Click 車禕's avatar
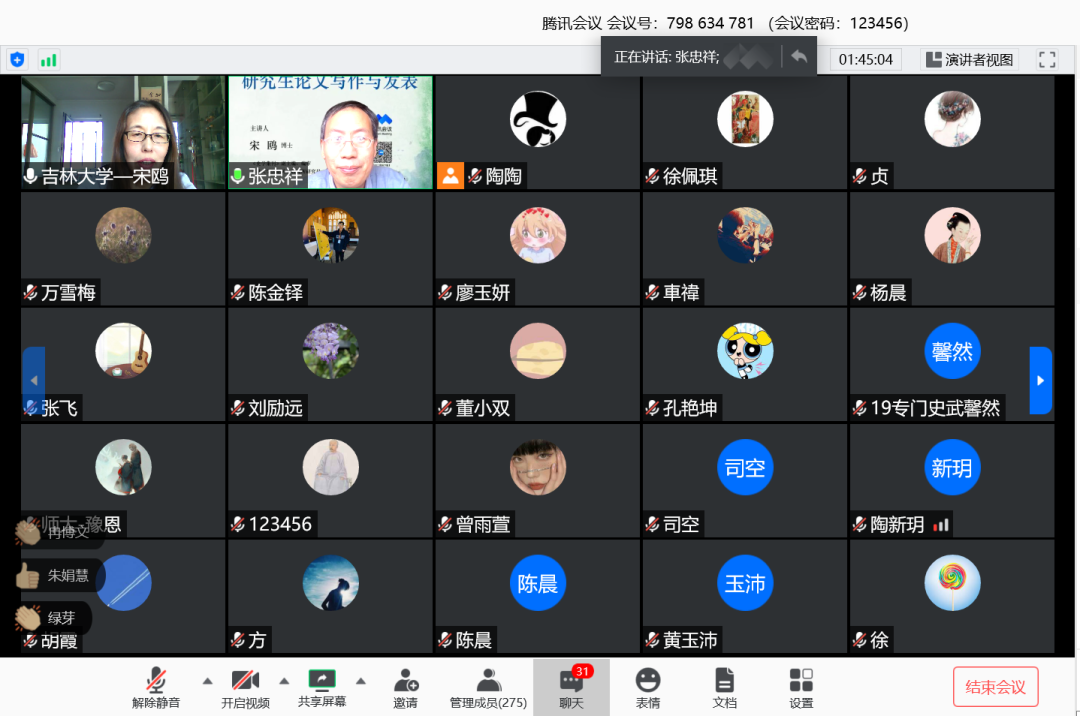Image resolution: width=1080 pixels, height=716 pixels. 745,235
